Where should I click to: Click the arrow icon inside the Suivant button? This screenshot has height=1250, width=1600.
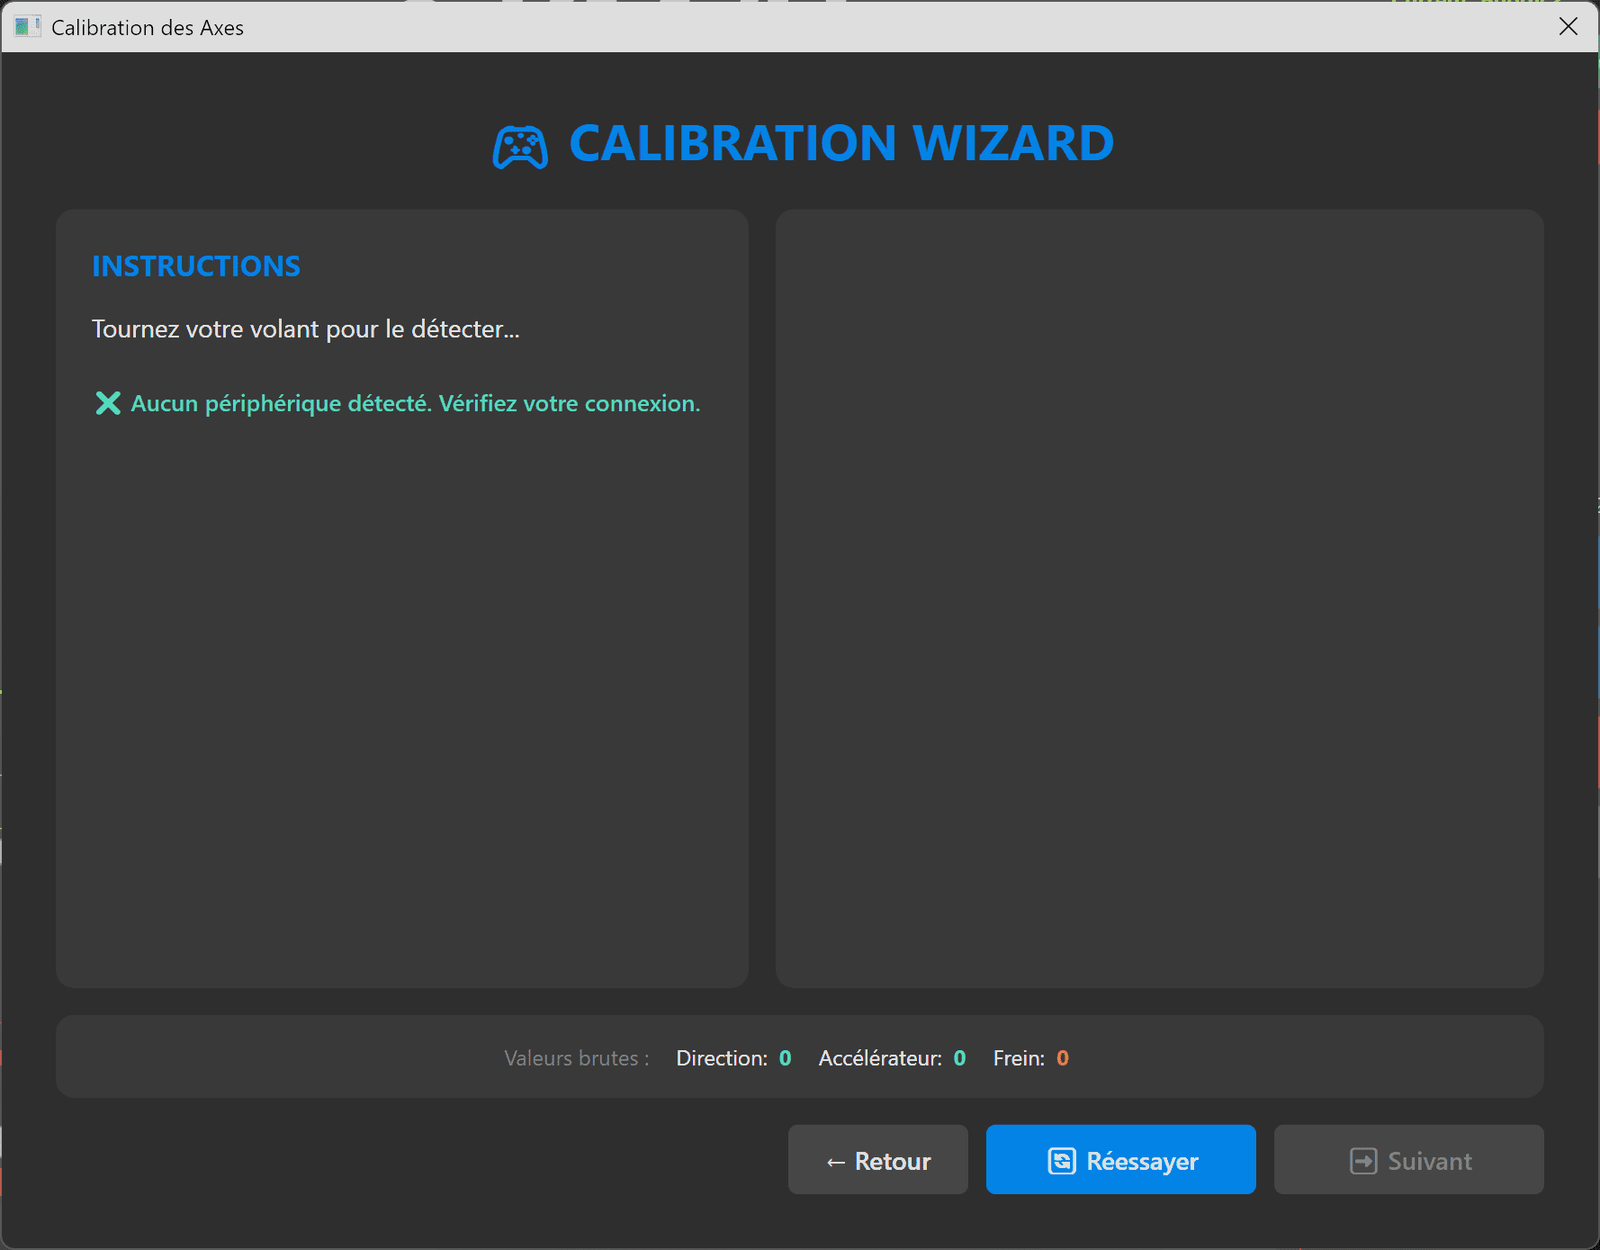1363,1160
